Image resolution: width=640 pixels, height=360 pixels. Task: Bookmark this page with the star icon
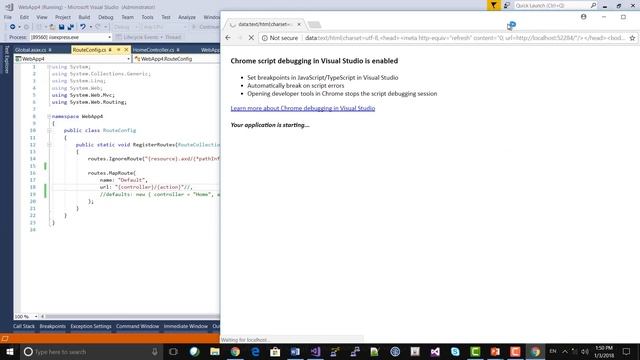tap(632, 38)
